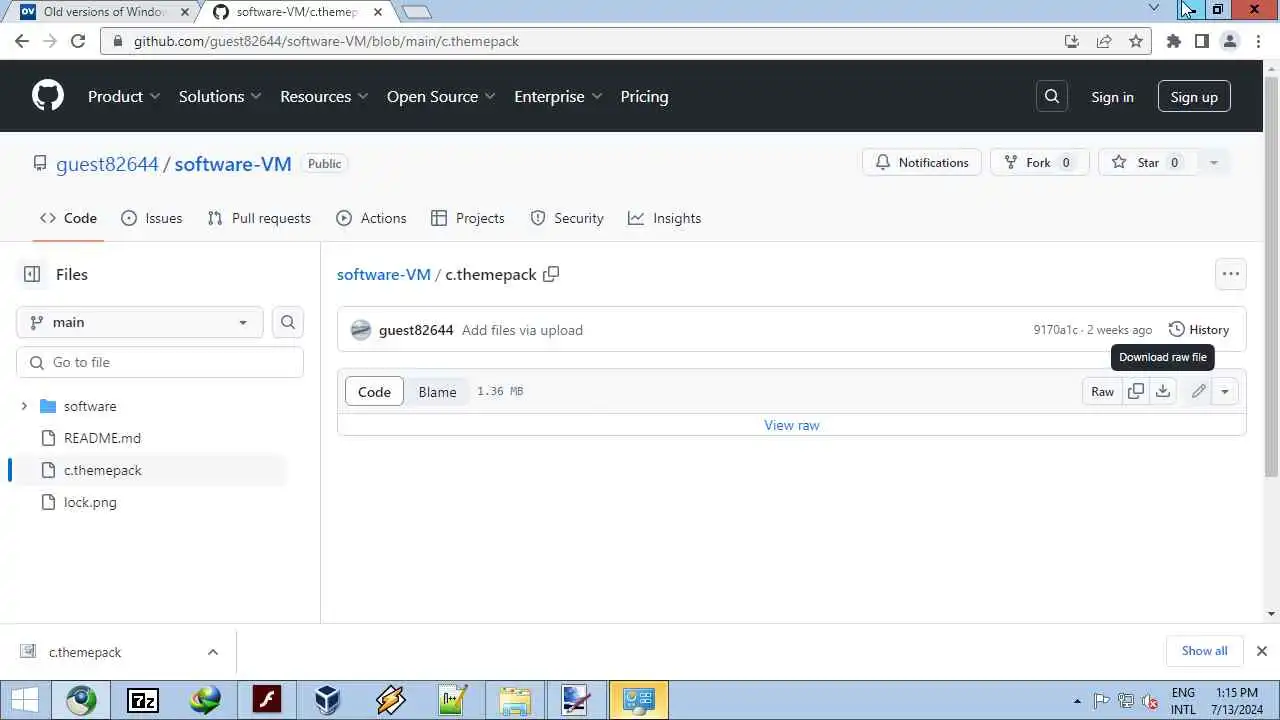The height and width of the screenshot is (720, 1280).
Task: Open the Star lists dropdown arrow
Action: 1214,163
